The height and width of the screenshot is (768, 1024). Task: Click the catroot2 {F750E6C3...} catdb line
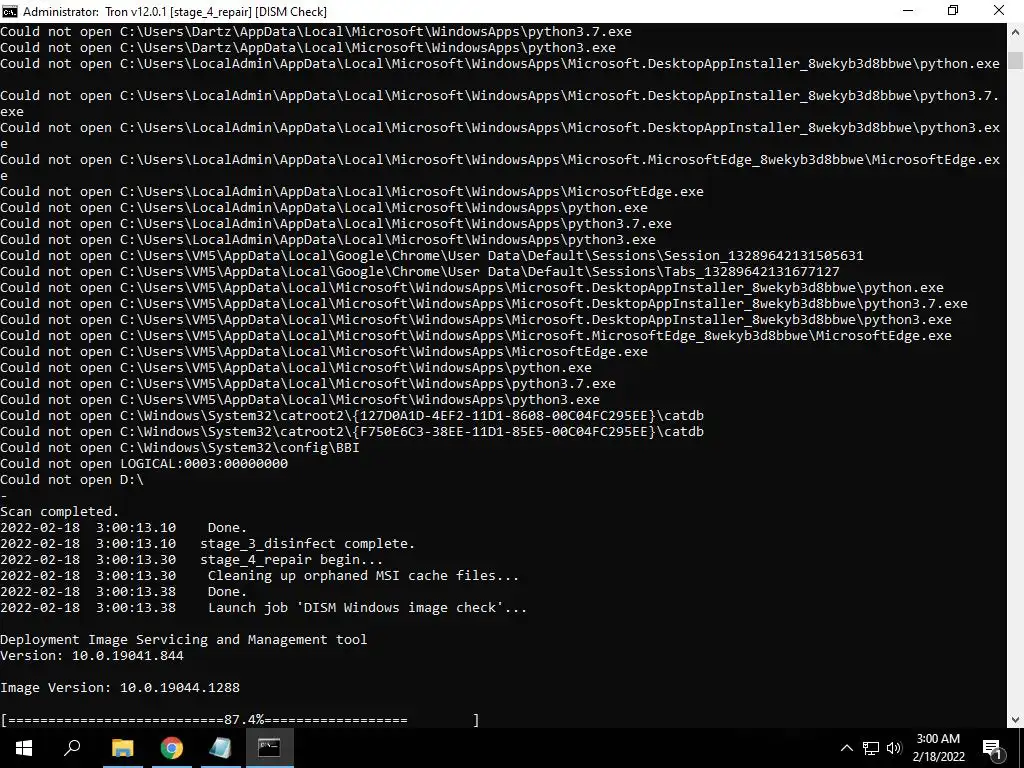(352, 432)
